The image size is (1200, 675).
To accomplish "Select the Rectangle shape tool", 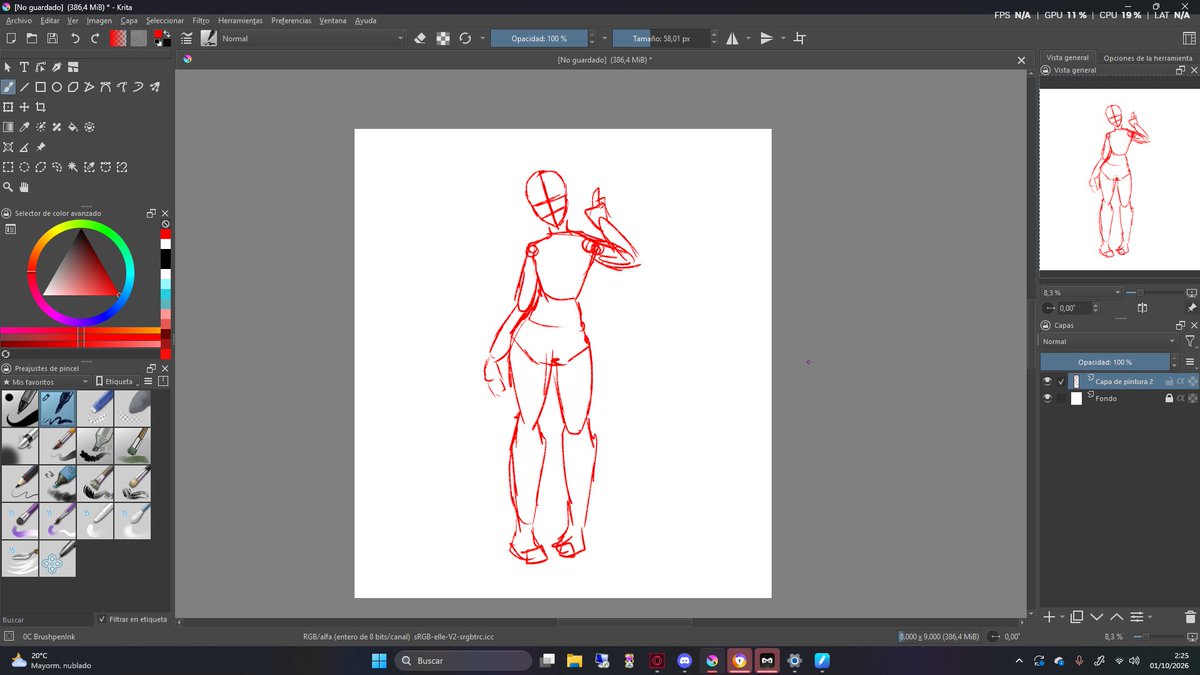I will pos(41,87).
